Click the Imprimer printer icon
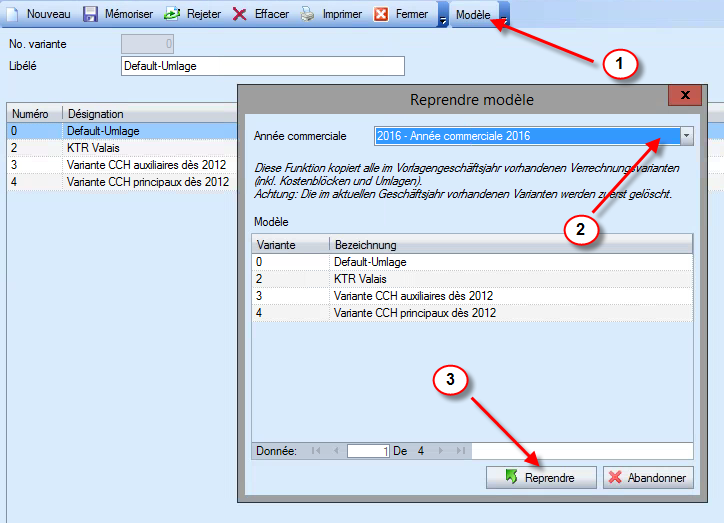724x523 pixels. [308, 14]
